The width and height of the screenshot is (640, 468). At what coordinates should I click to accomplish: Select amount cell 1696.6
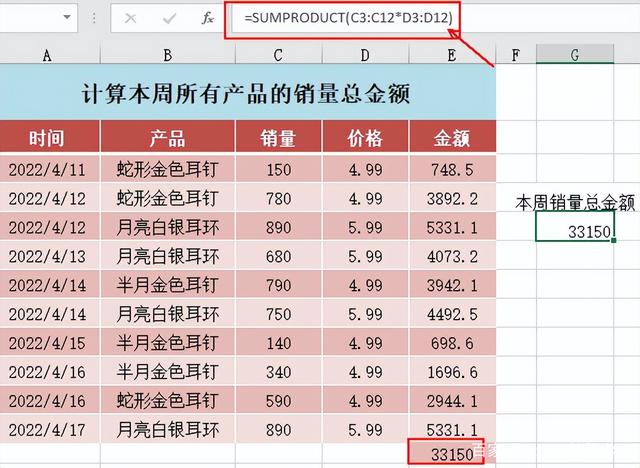pos(453,371)
